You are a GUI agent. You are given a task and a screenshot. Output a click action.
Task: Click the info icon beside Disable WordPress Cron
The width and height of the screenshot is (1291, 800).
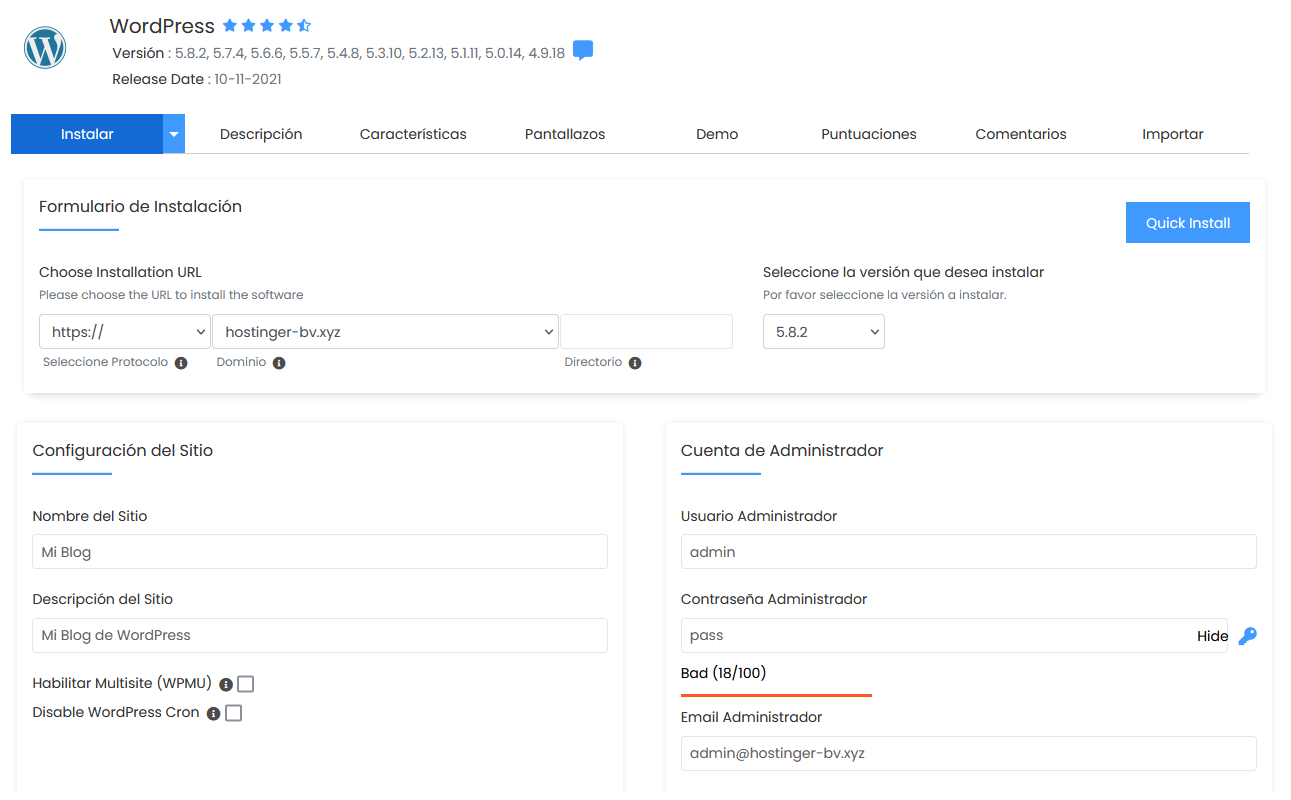pos(212,713)
